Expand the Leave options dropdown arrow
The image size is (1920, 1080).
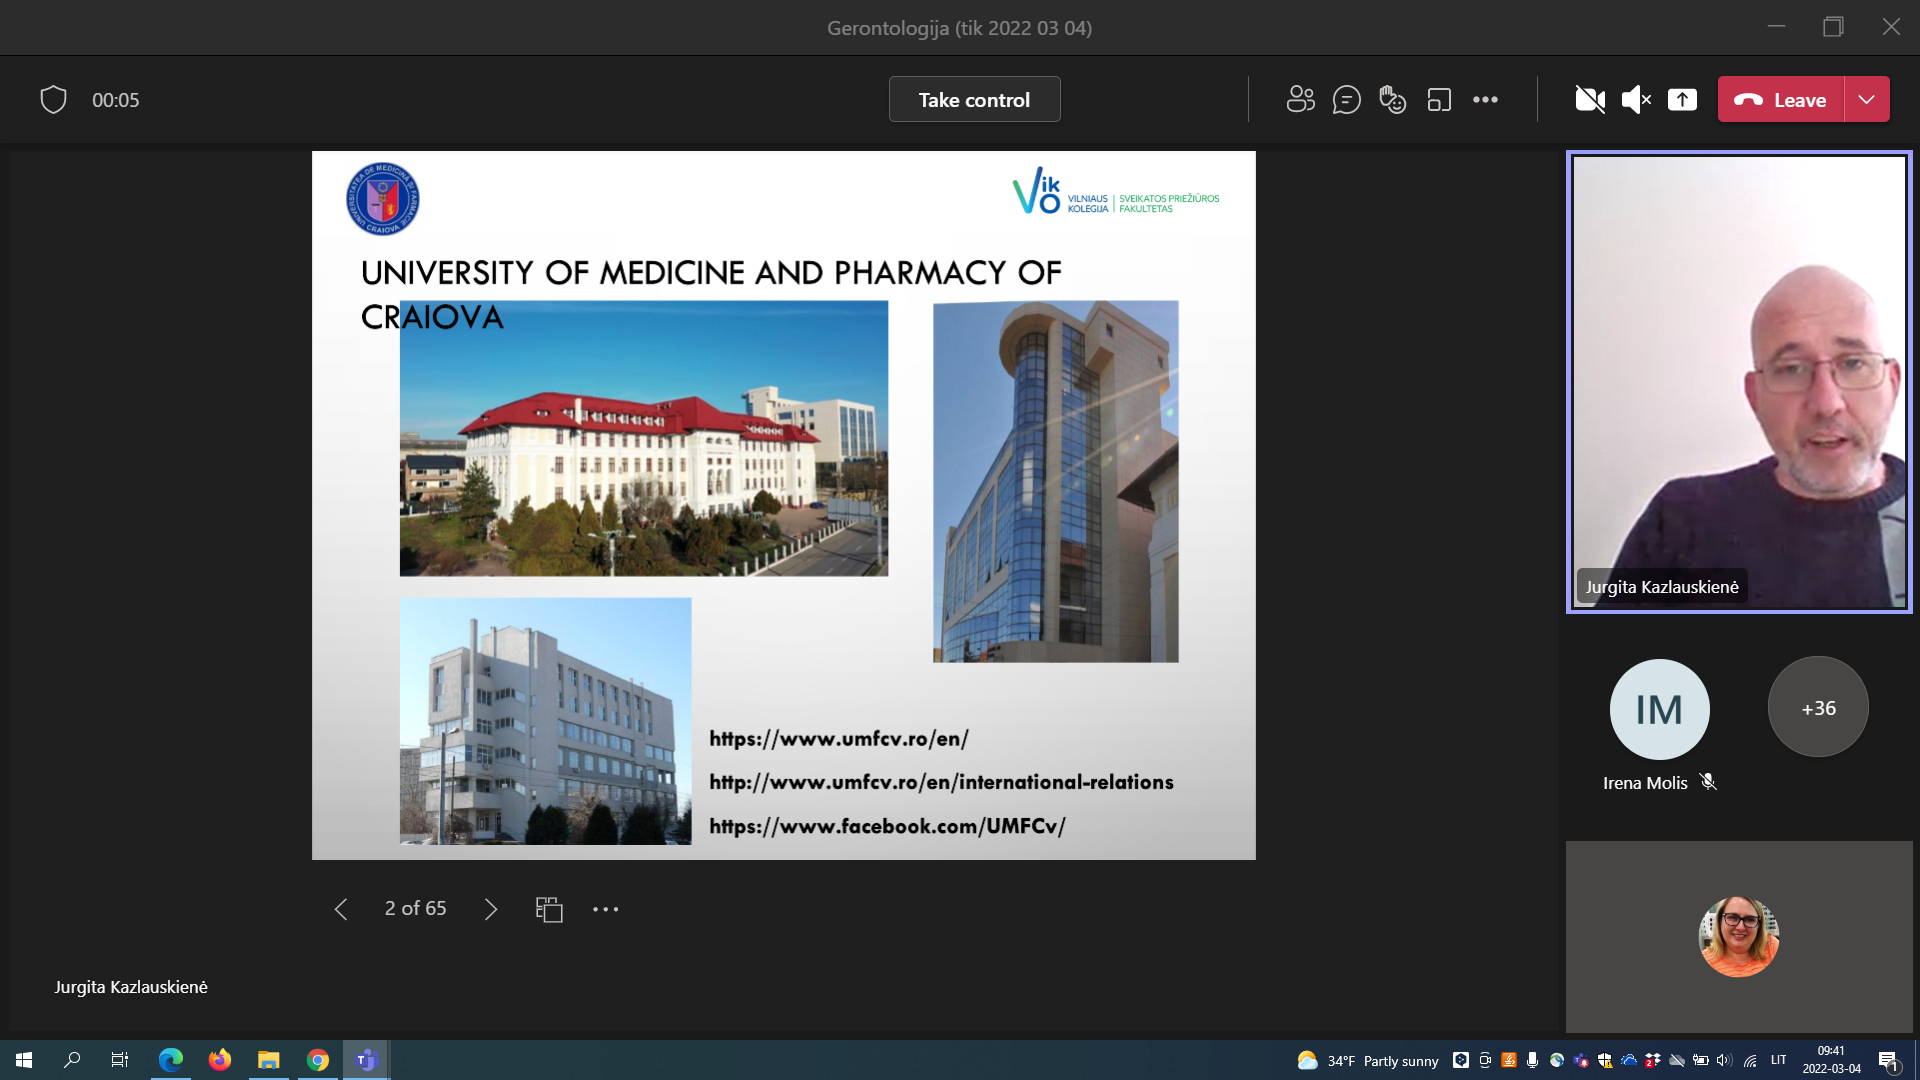point(1866,100)
